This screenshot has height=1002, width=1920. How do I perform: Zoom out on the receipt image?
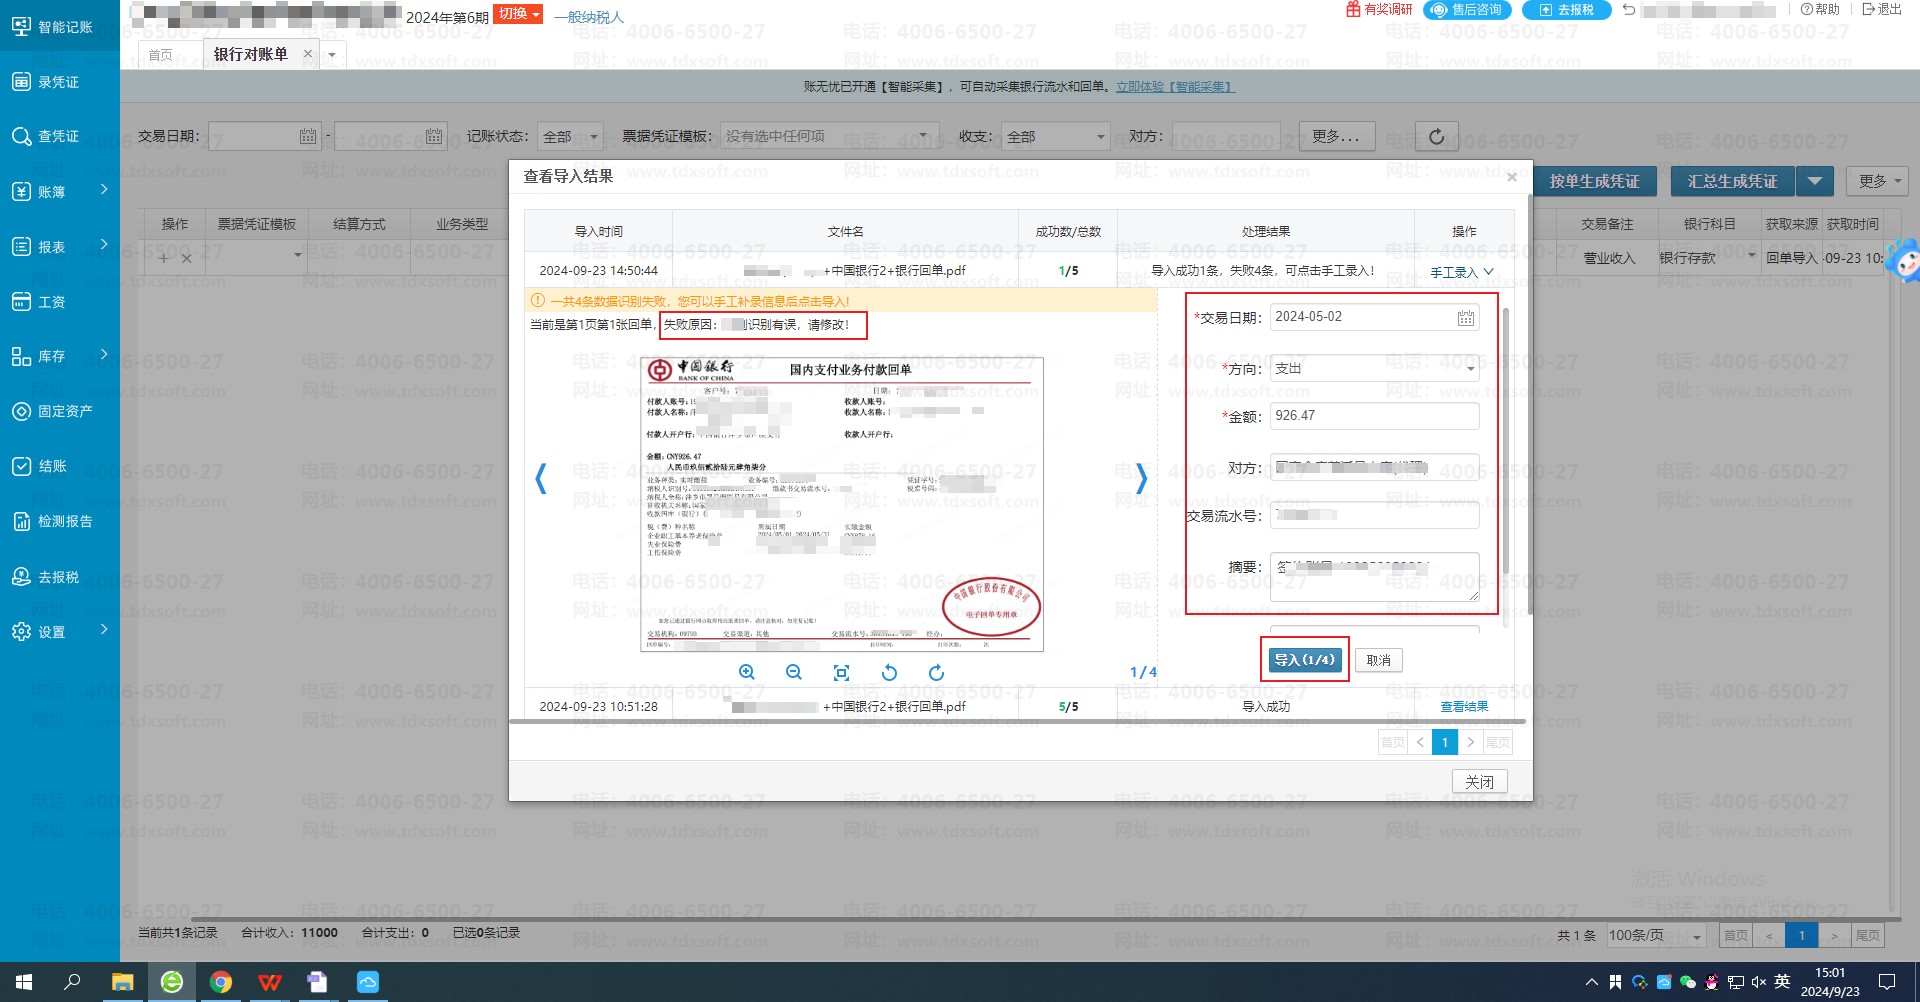point(794,673)
